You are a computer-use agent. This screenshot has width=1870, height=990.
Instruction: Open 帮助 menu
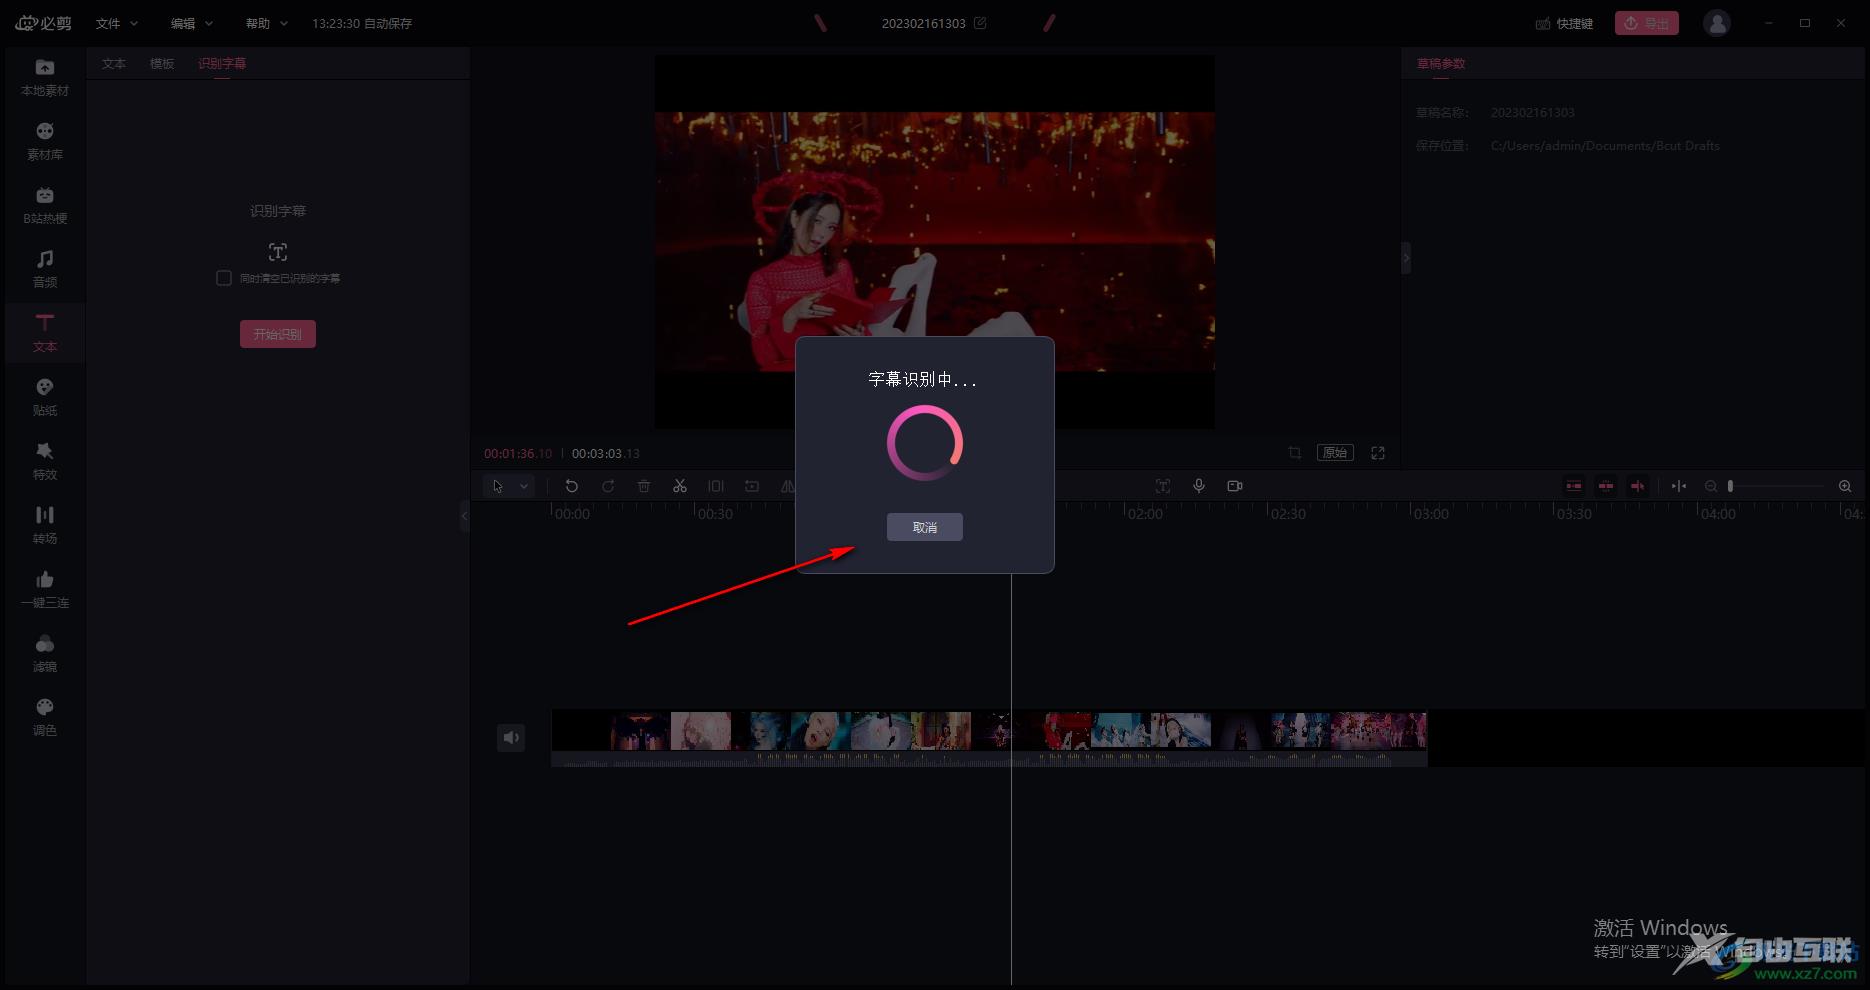(x=266, y=23)
